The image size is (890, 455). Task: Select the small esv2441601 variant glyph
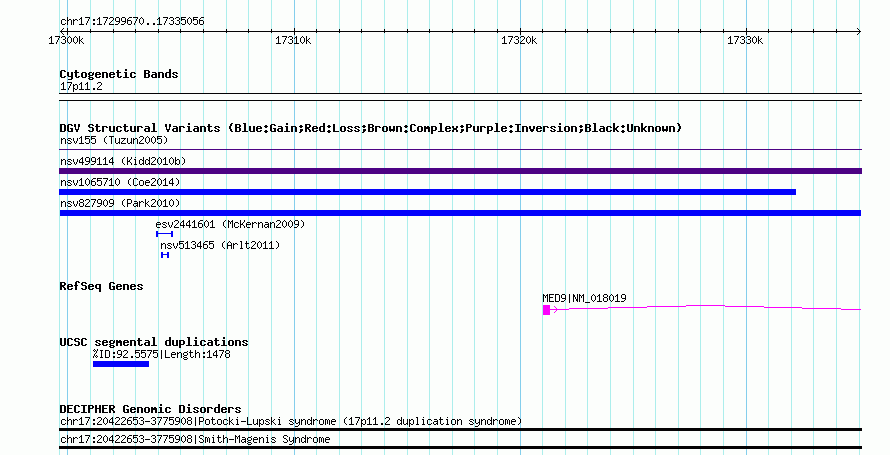tap(165, 234)
